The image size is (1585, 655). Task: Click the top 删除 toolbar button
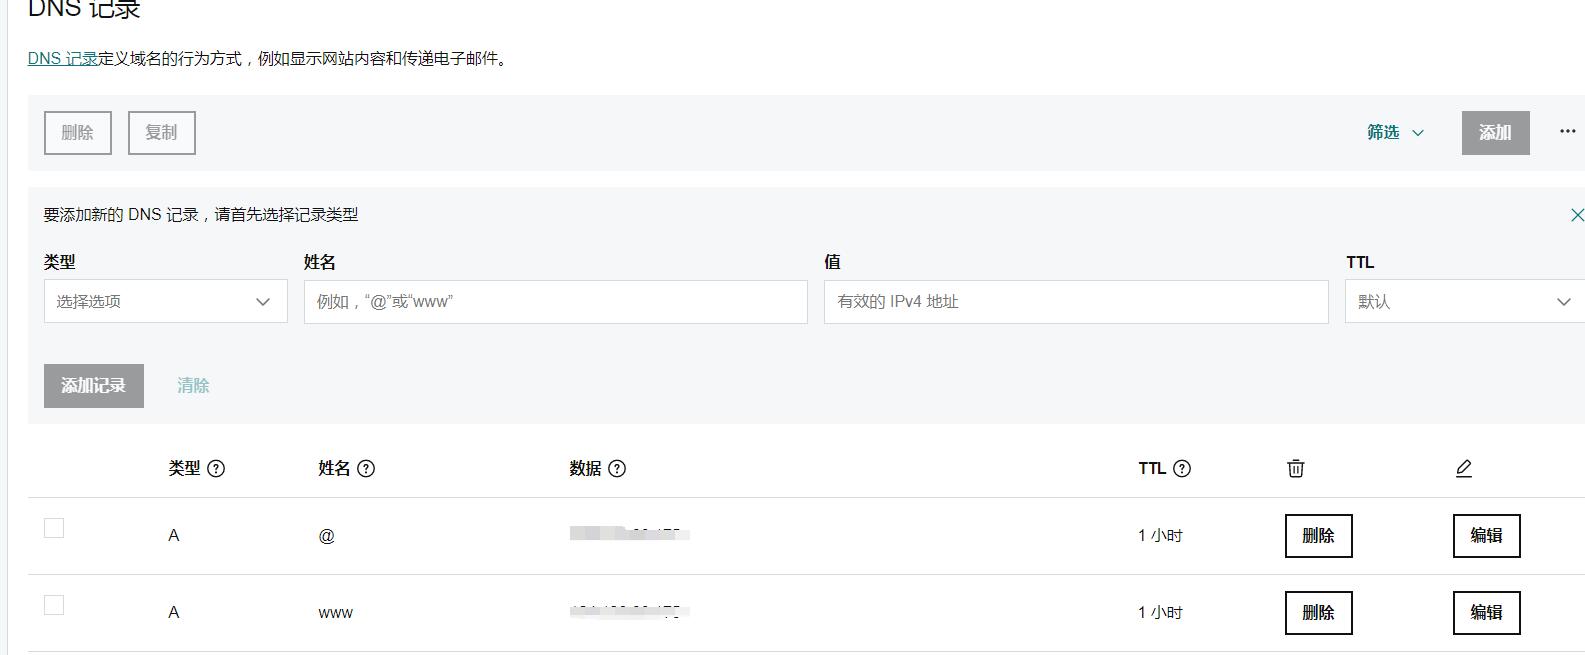click(x=78, y=133)
